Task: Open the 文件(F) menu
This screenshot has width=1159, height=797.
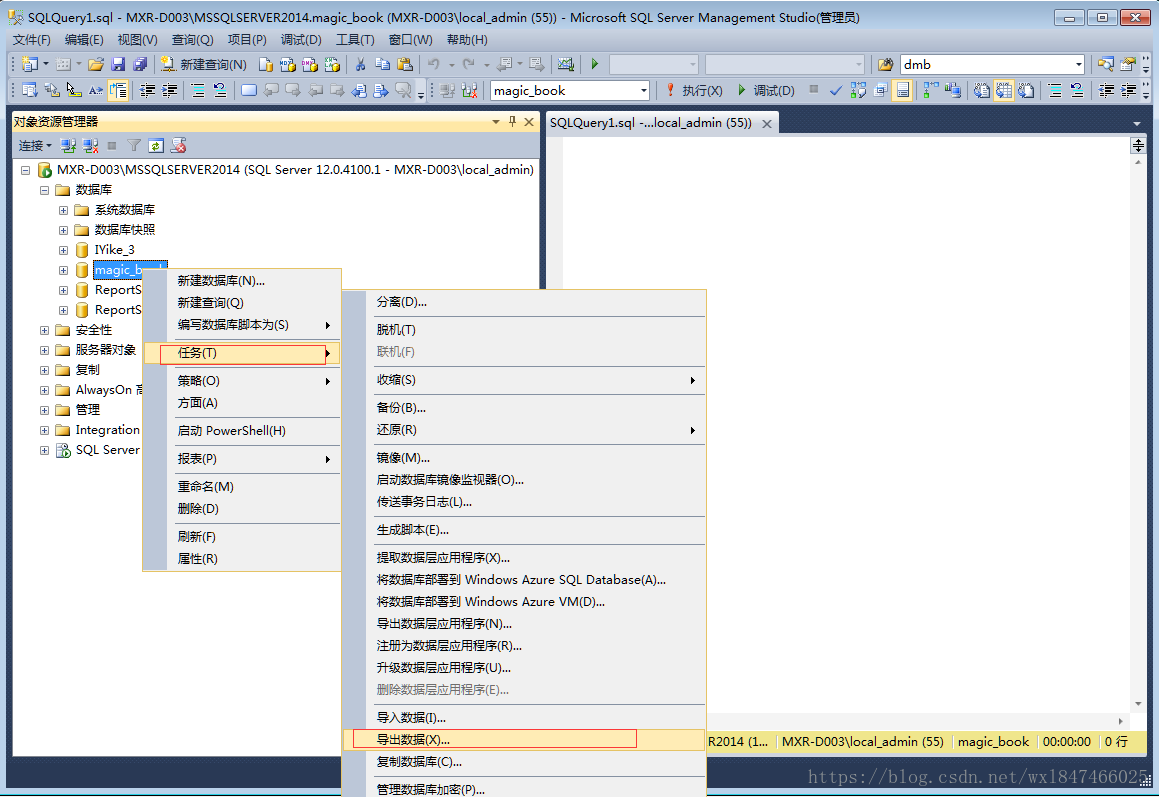Action: pyautogui.click(x=32, y=40)
